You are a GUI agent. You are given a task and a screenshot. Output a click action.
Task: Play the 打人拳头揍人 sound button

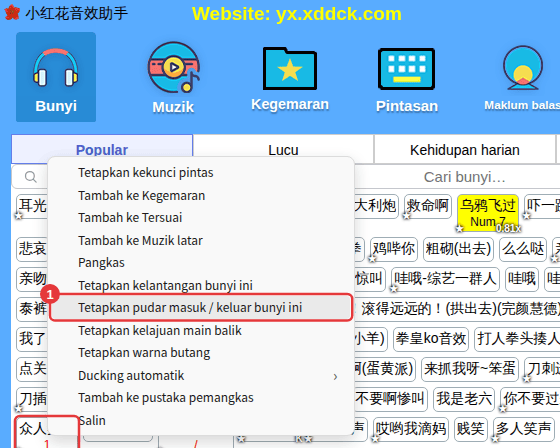tap(517, 339)
